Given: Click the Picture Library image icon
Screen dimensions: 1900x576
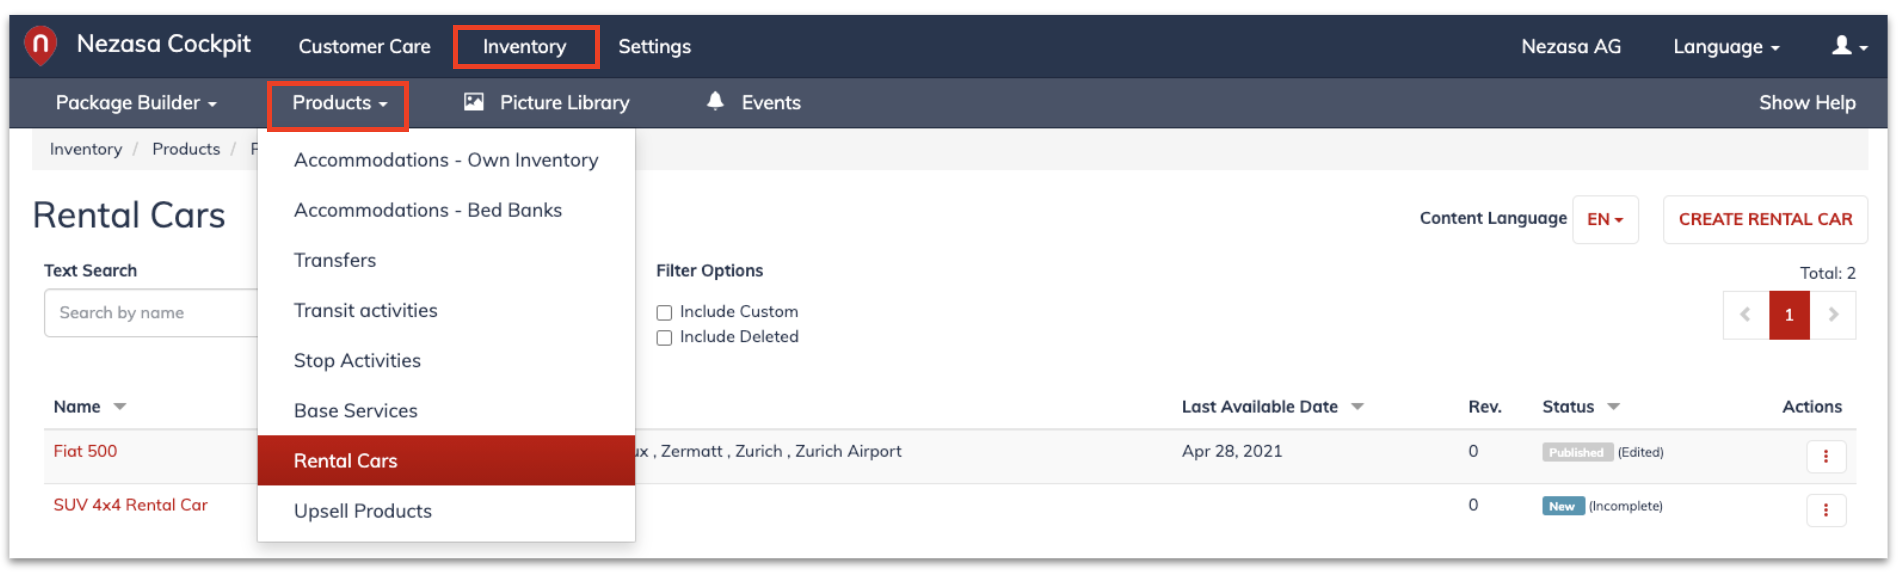Looking at the screenshot, I should click(474, 102).
